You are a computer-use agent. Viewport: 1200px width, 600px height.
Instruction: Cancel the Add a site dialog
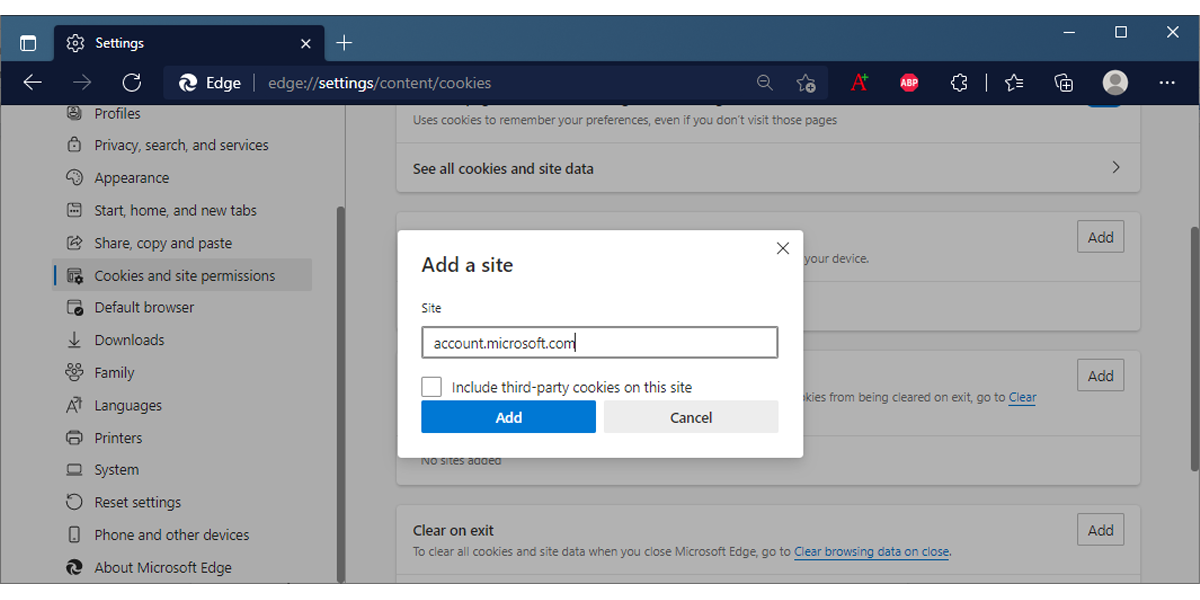tap(691, 416)
